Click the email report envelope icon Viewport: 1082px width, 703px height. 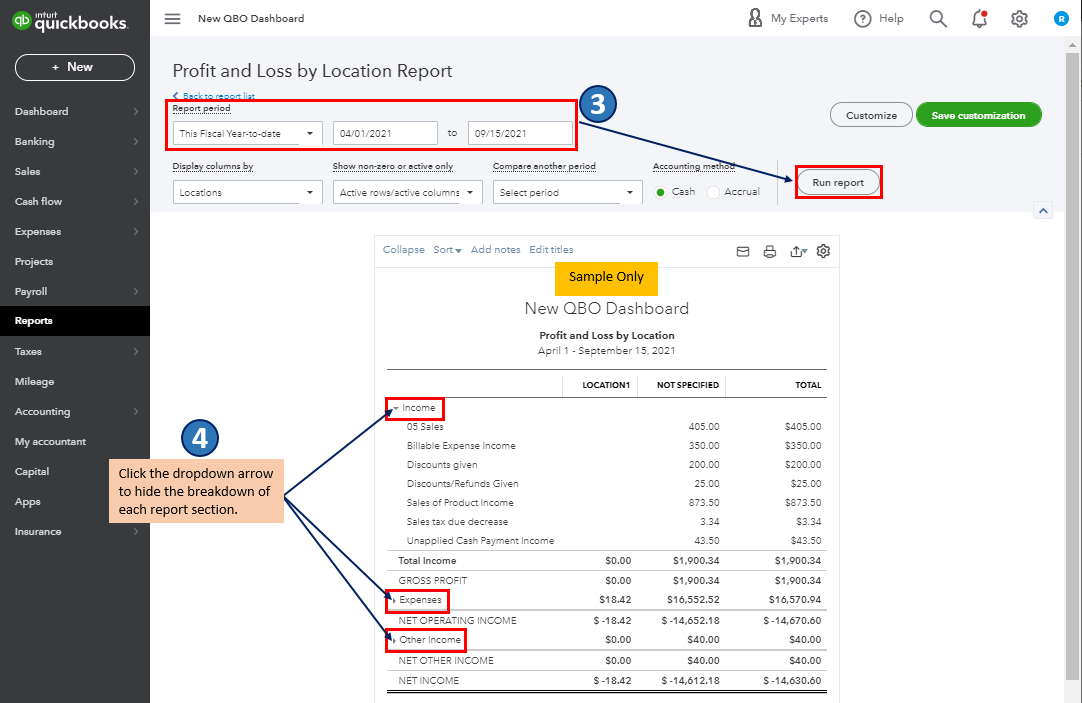743,251
